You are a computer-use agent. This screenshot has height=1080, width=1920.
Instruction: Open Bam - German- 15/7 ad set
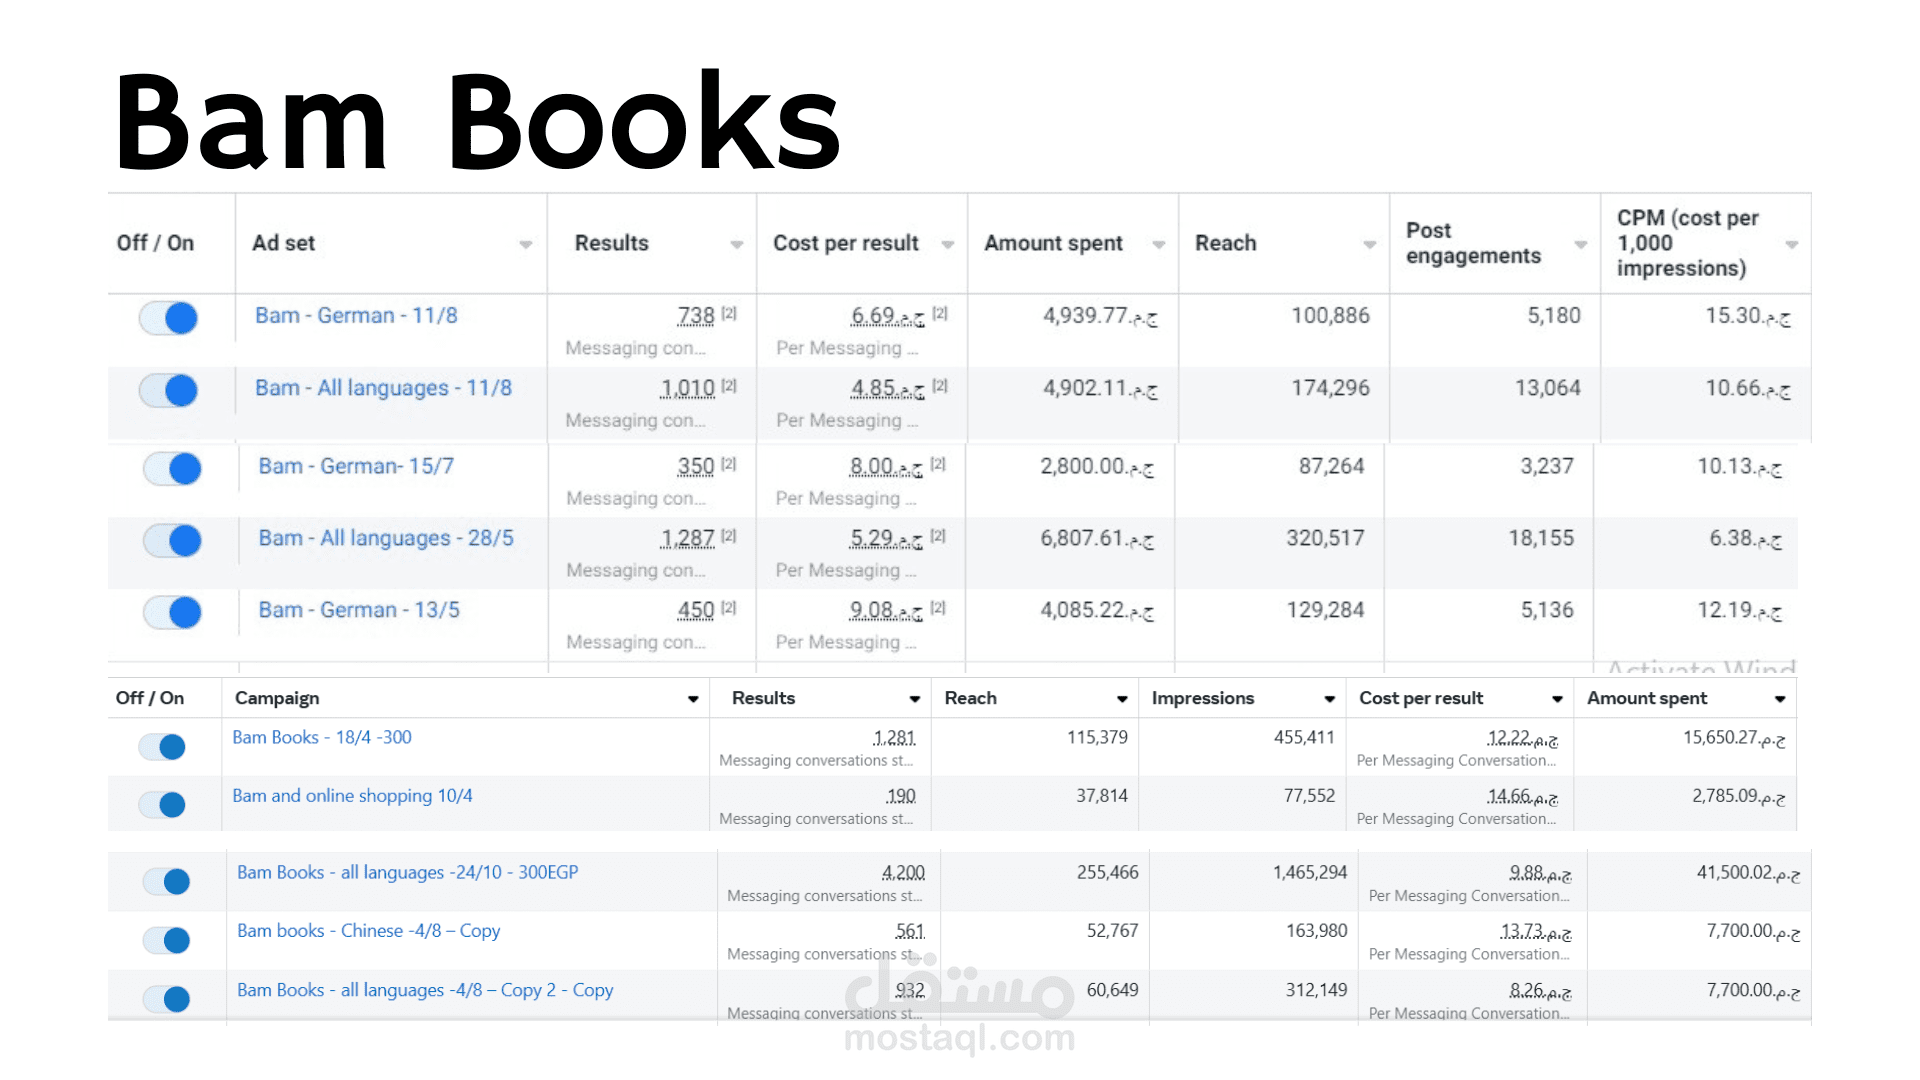[x=356, y=466]
